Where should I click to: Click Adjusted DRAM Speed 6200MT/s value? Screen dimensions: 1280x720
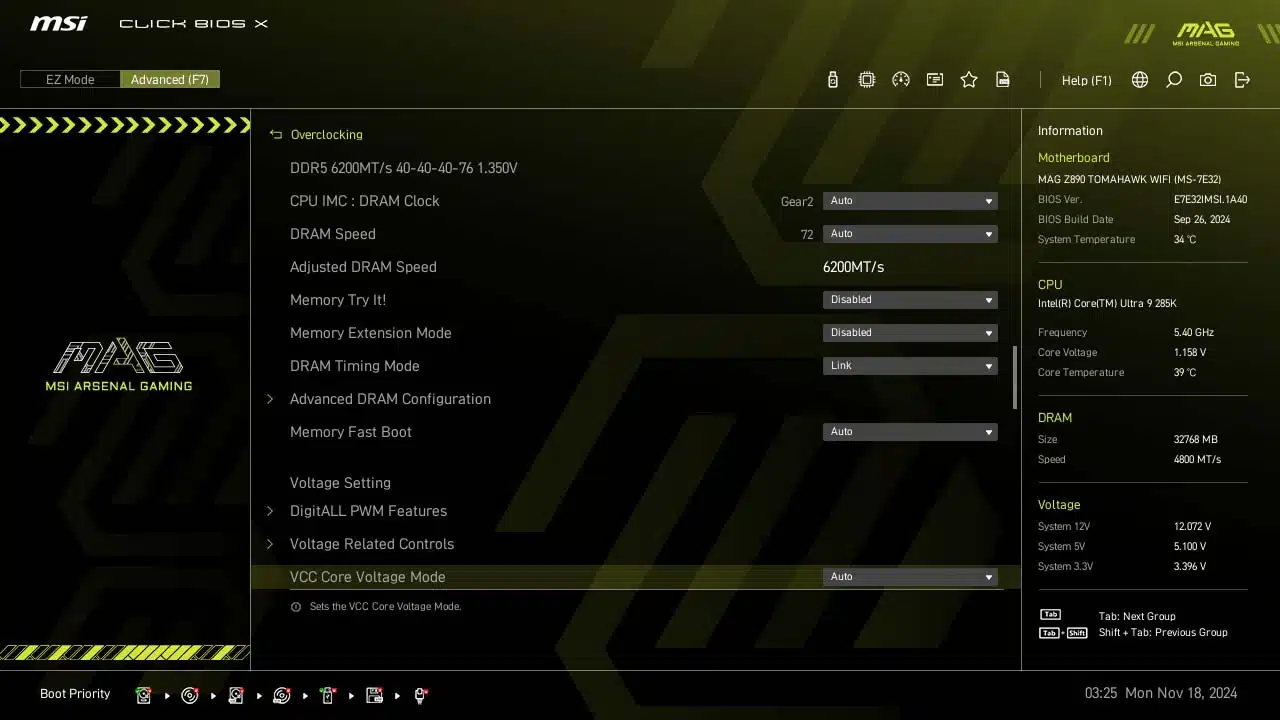(x=853, y=267)
